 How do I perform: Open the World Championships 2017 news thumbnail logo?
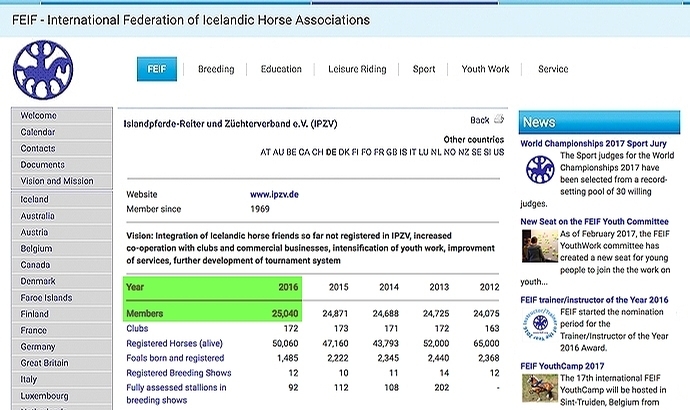click(540, 169)
